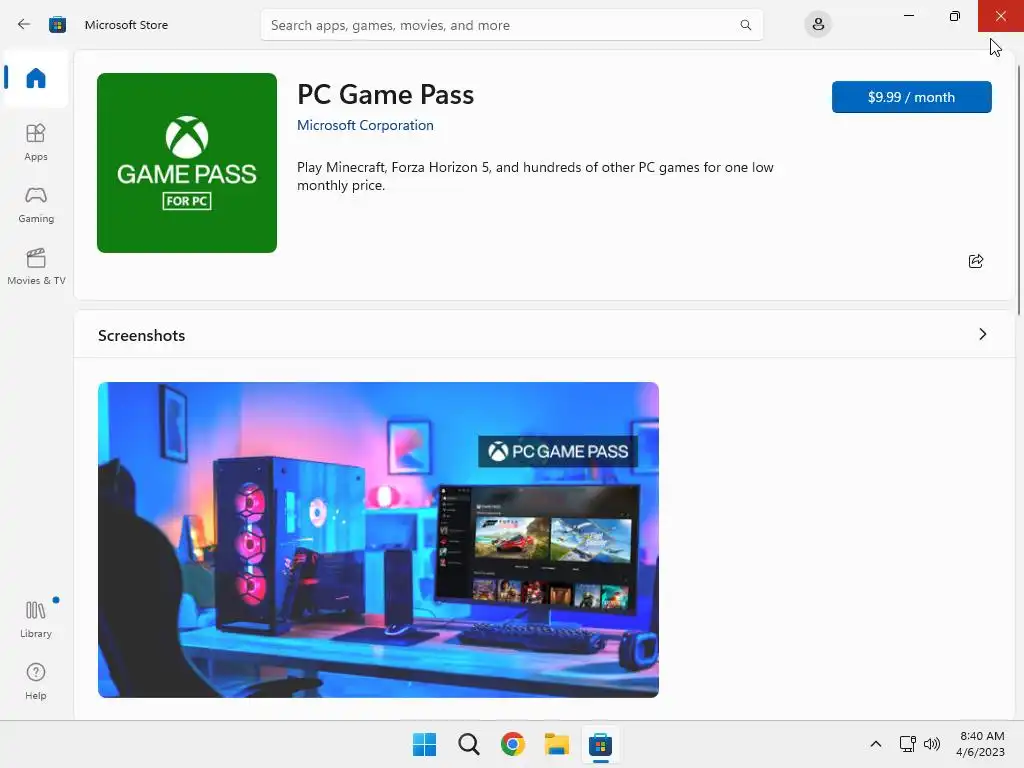
Task: Open the Library in sidebar
Action: coord(36,619)
